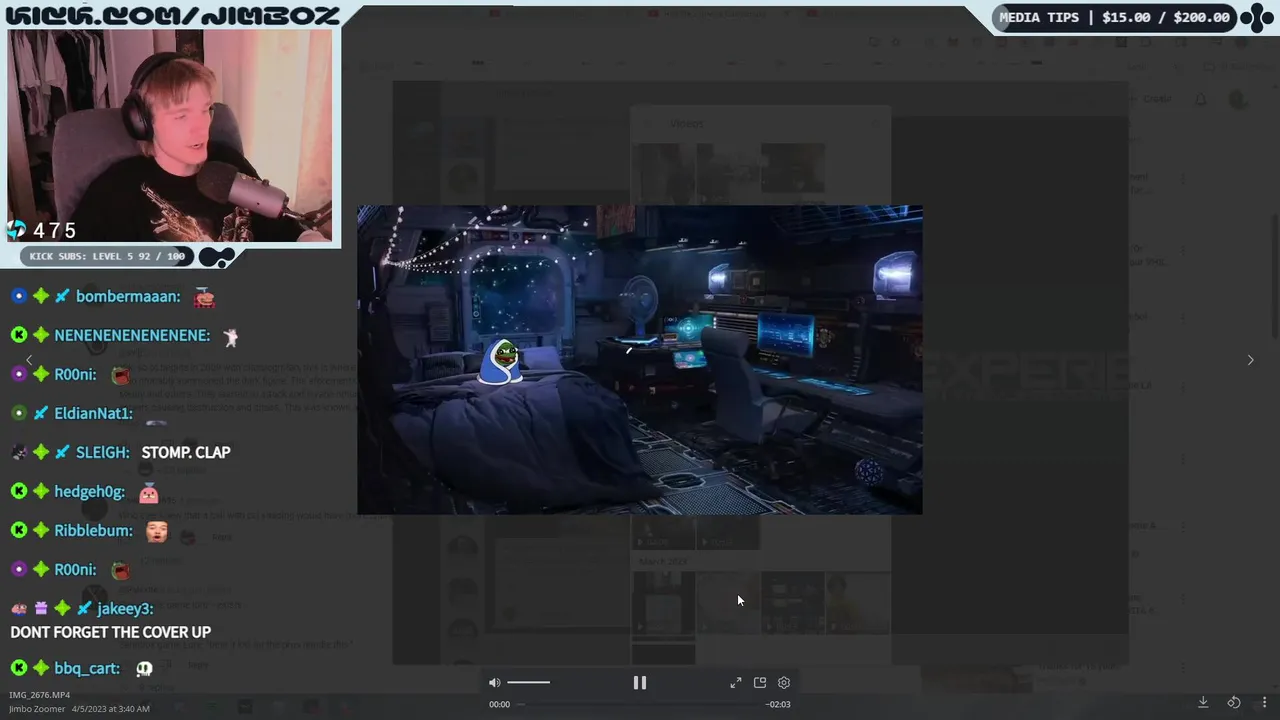Click chat username Ribblebum
Viewport: 1280px width, 720px height.
point(93,530)
